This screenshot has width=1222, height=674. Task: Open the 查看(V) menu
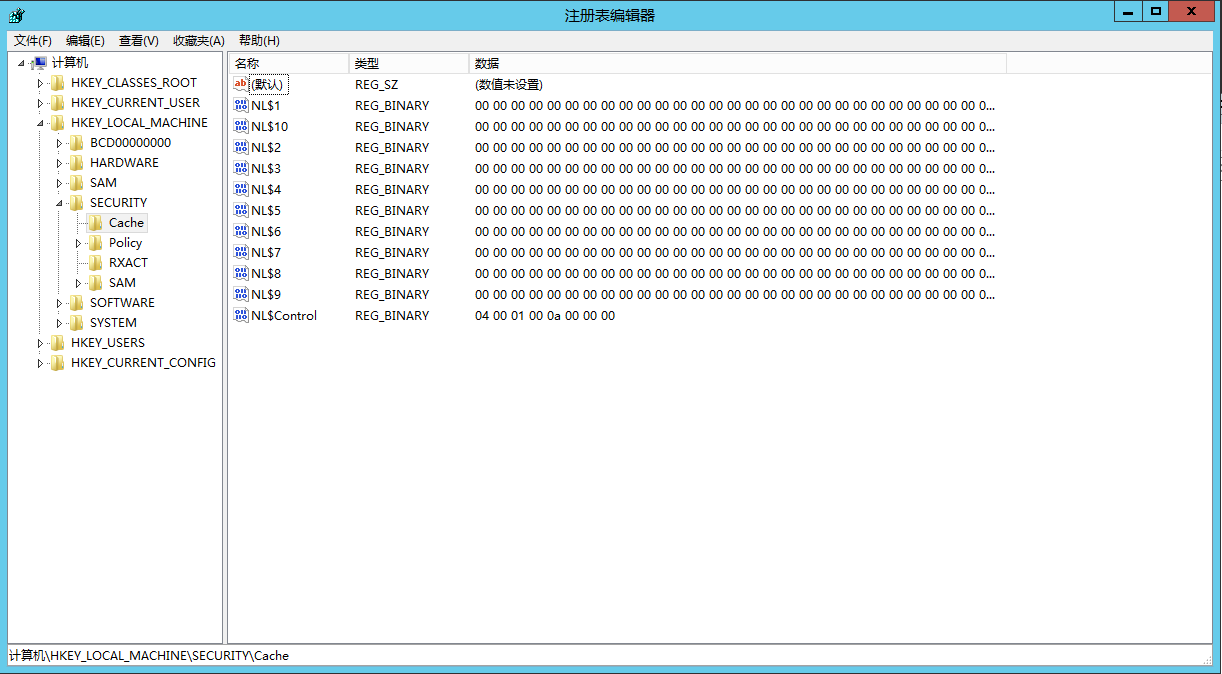(138, 40)
